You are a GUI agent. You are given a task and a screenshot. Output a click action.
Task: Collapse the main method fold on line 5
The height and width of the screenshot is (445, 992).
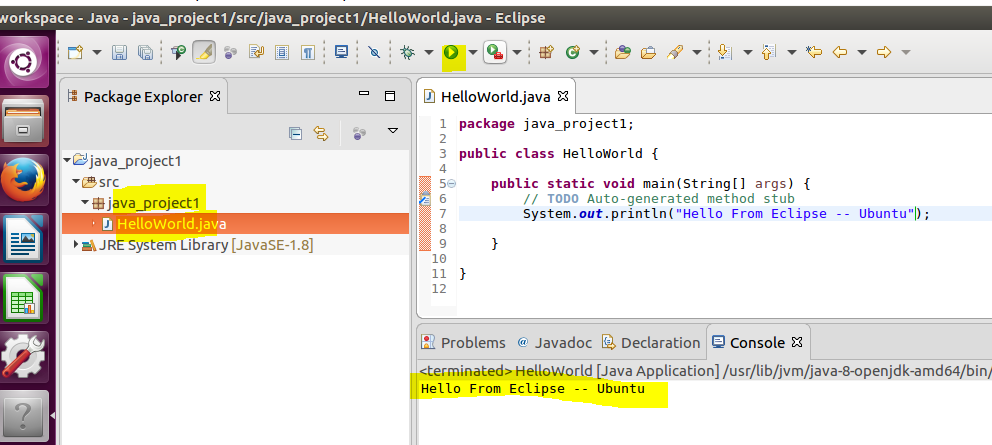[x=451, y=184]
